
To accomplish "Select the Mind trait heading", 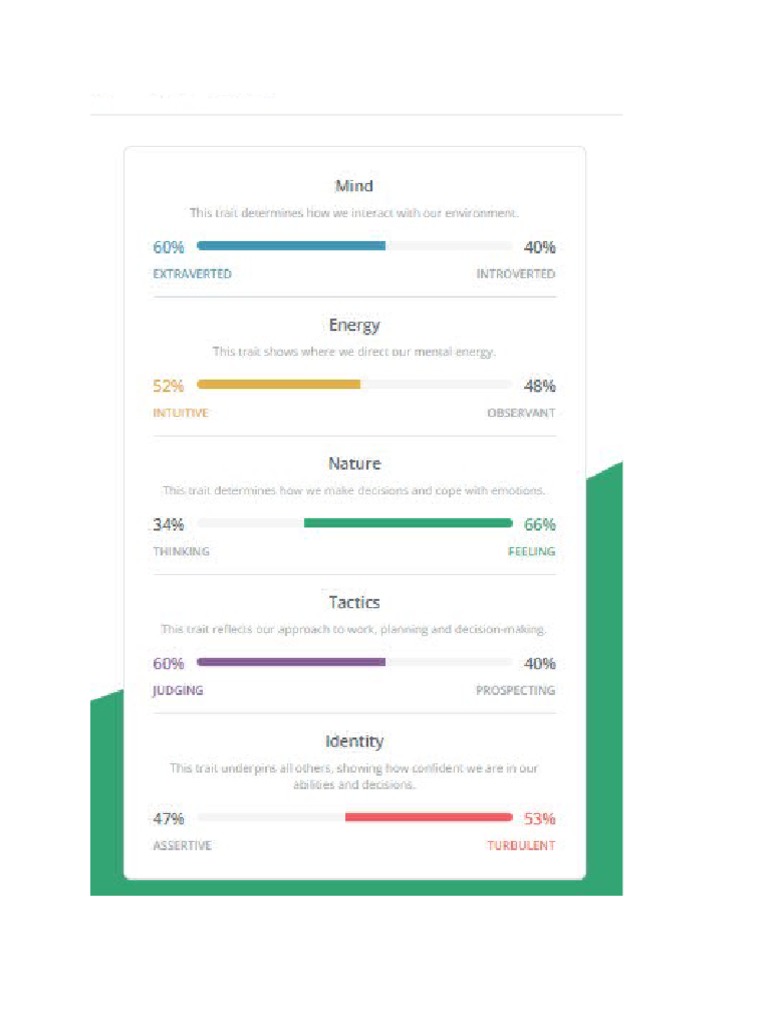I will [354, 186].
